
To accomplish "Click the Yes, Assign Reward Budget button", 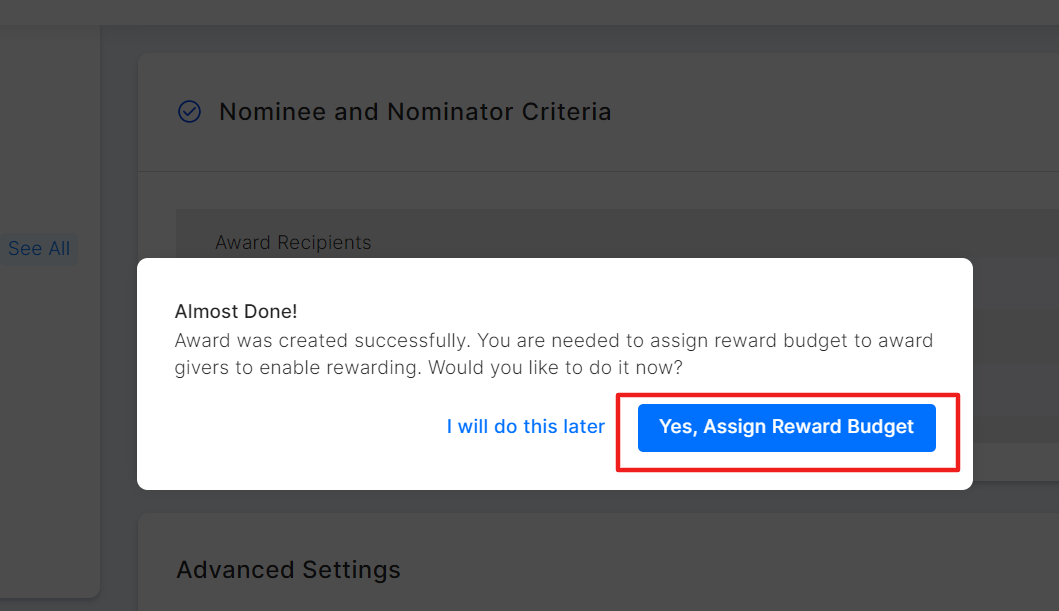I will click(x=786, y=427).
